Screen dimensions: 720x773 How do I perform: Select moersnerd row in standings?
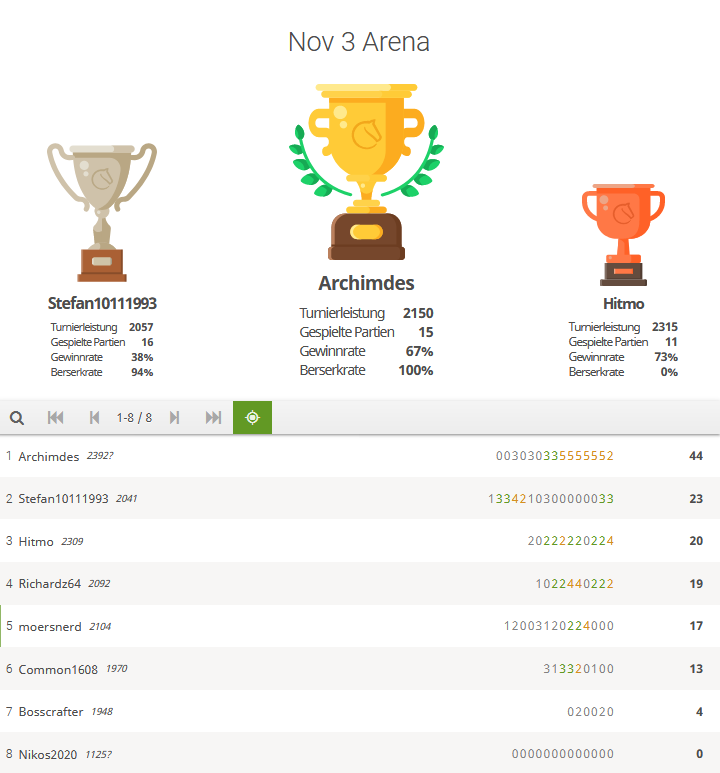(360, 626)
